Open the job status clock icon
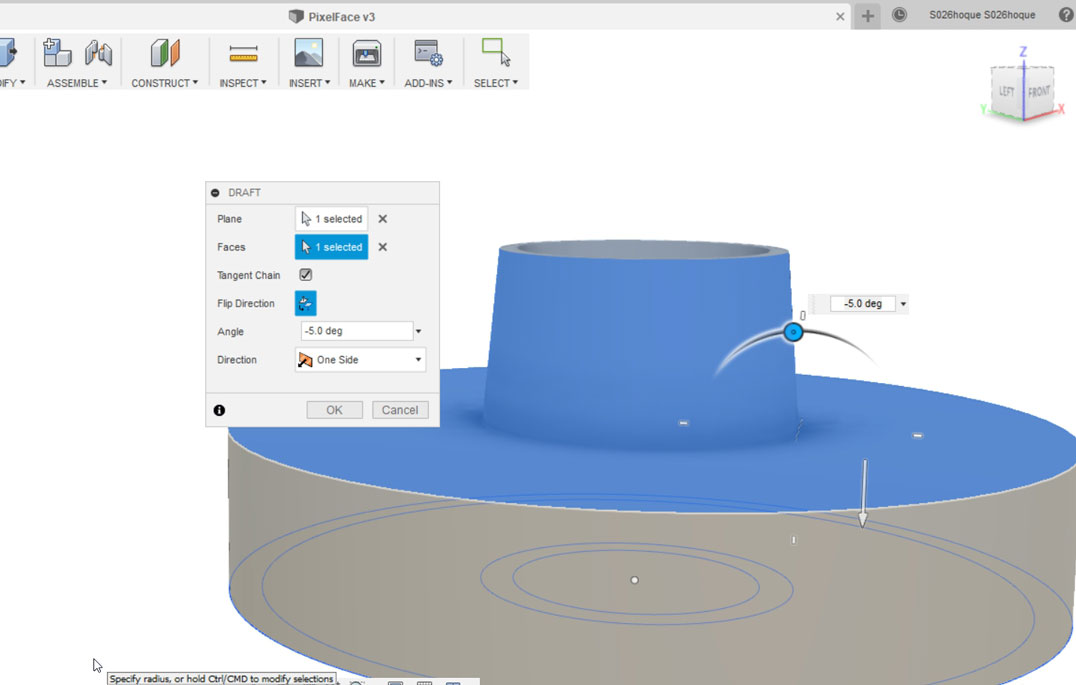Image resolution: width=1076 pixels, height=685 pixels. coord(899,15)
